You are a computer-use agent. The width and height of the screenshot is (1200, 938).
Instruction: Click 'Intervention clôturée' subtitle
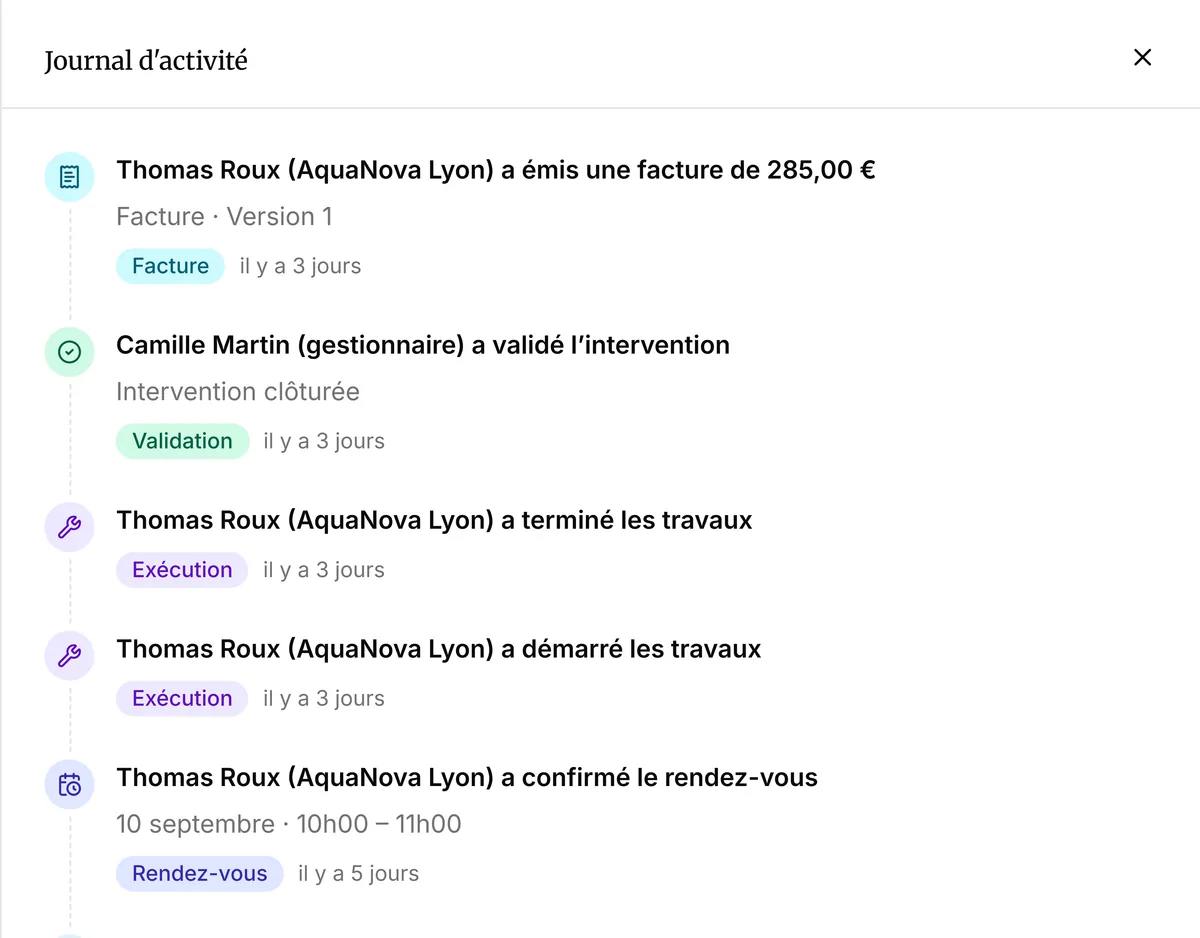(238, 392)
